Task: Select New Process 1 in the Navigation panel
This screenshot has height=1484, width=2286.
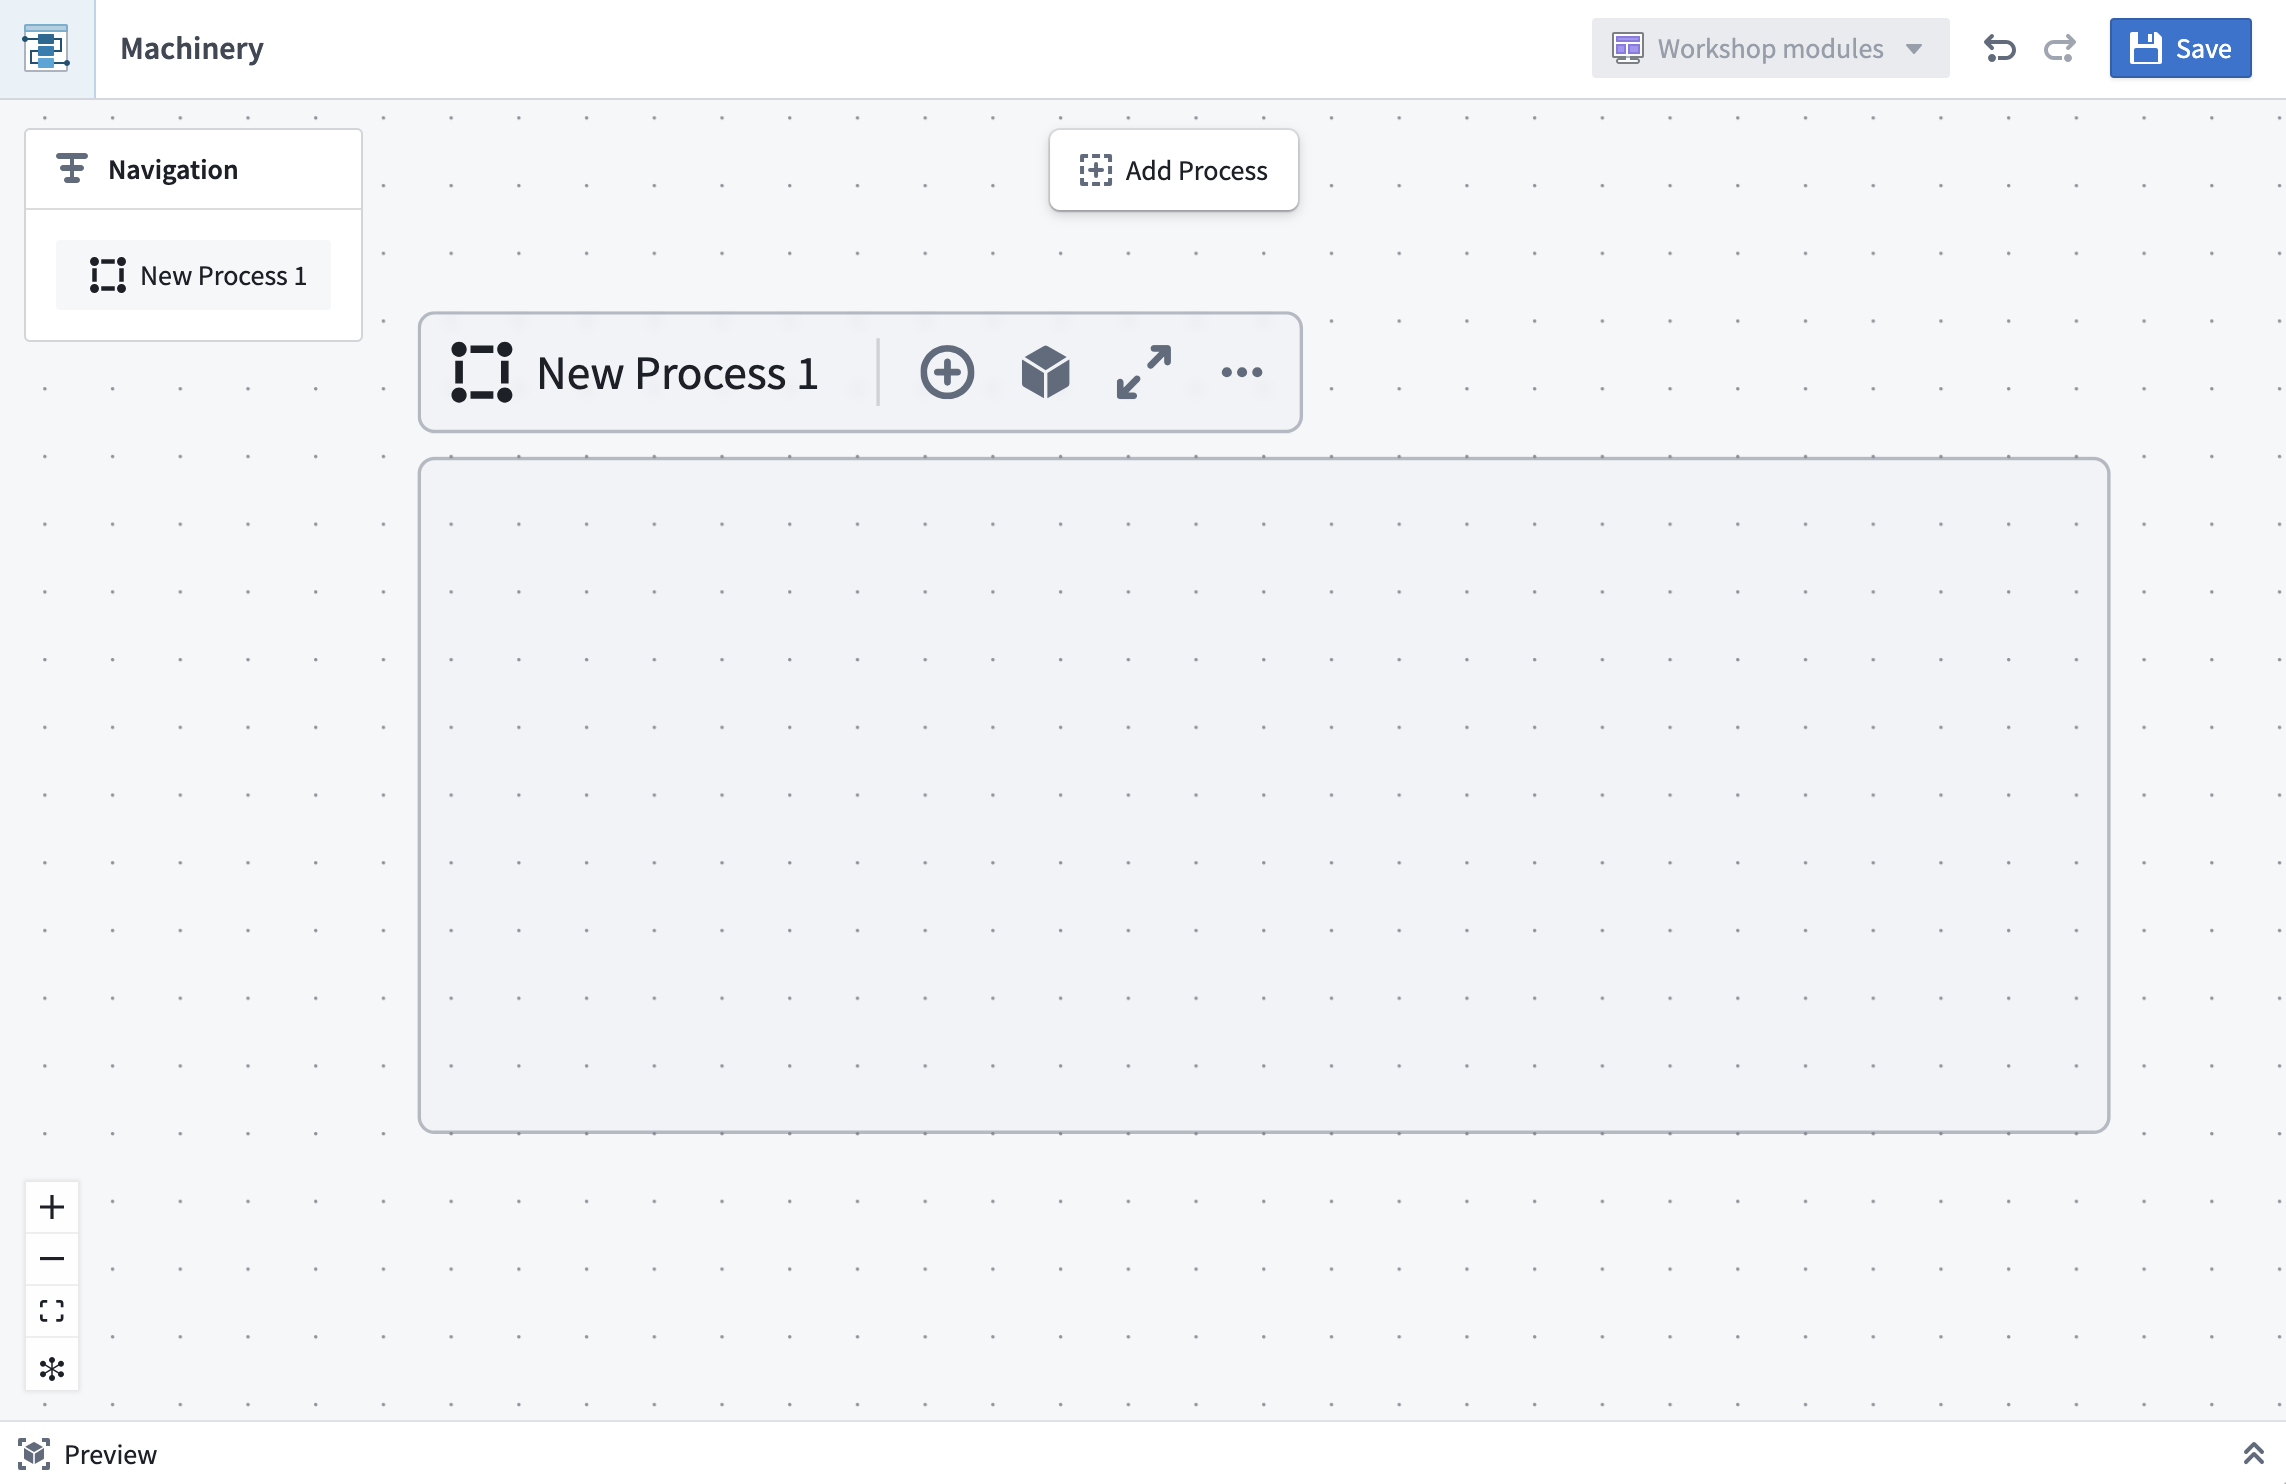Action: click(x=193, y=275)
